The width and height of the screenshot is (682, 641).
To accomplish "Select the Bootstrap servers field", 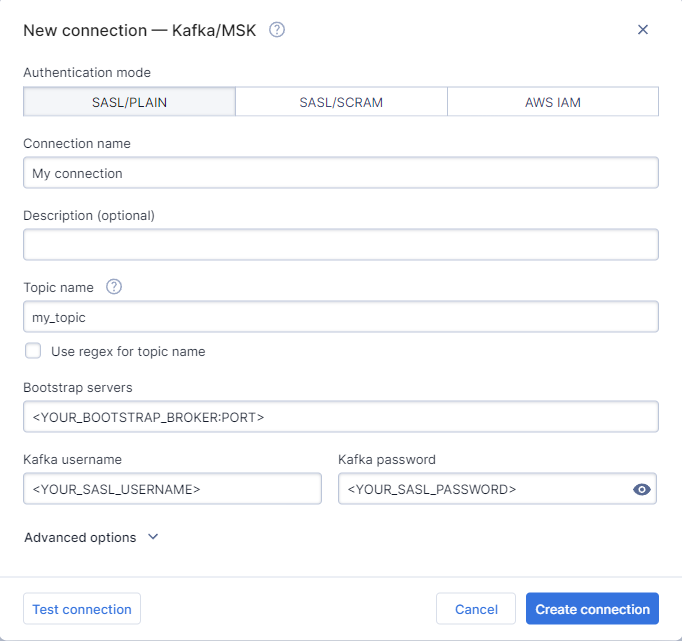I will point(340,417).
